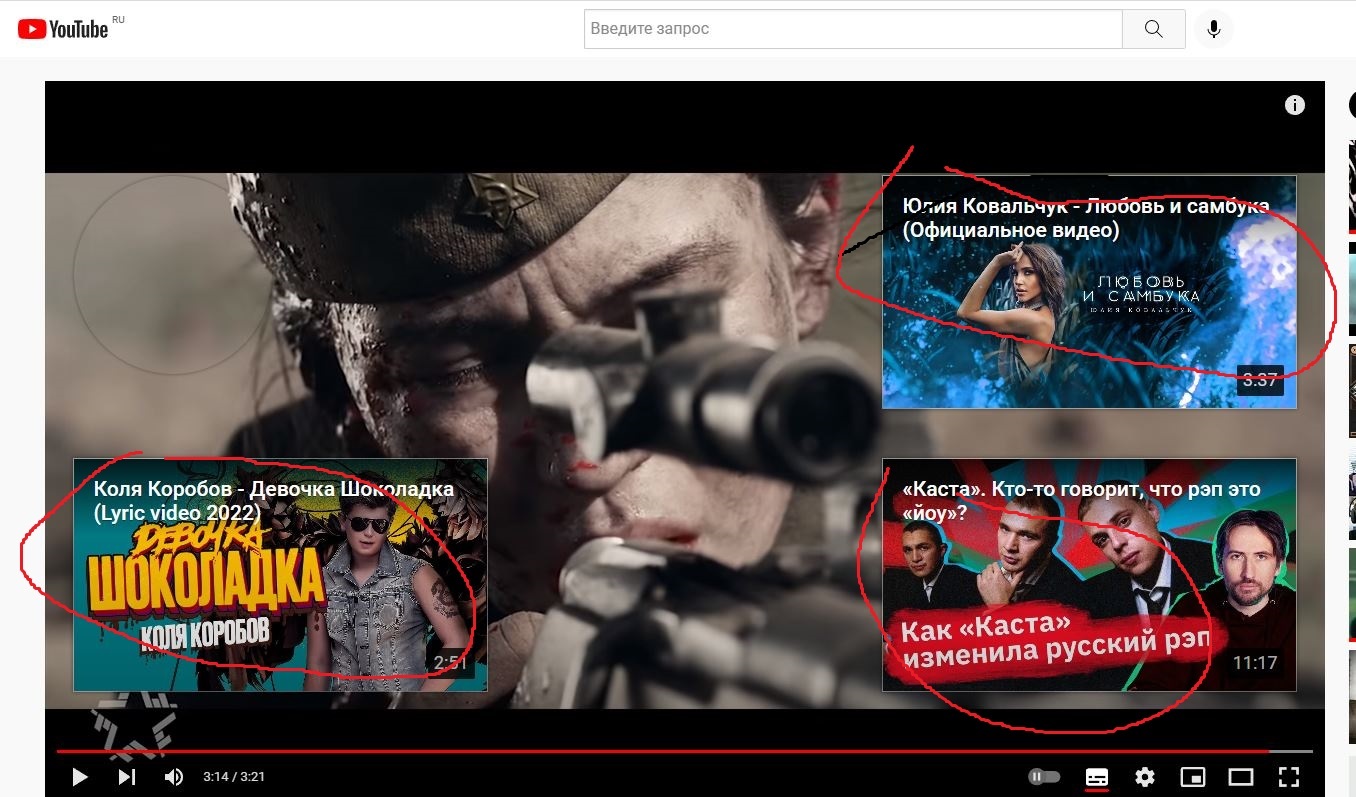1356x797 pixels.
Task: Seek on the red video progress bar
Action: [x=684, y=751]
